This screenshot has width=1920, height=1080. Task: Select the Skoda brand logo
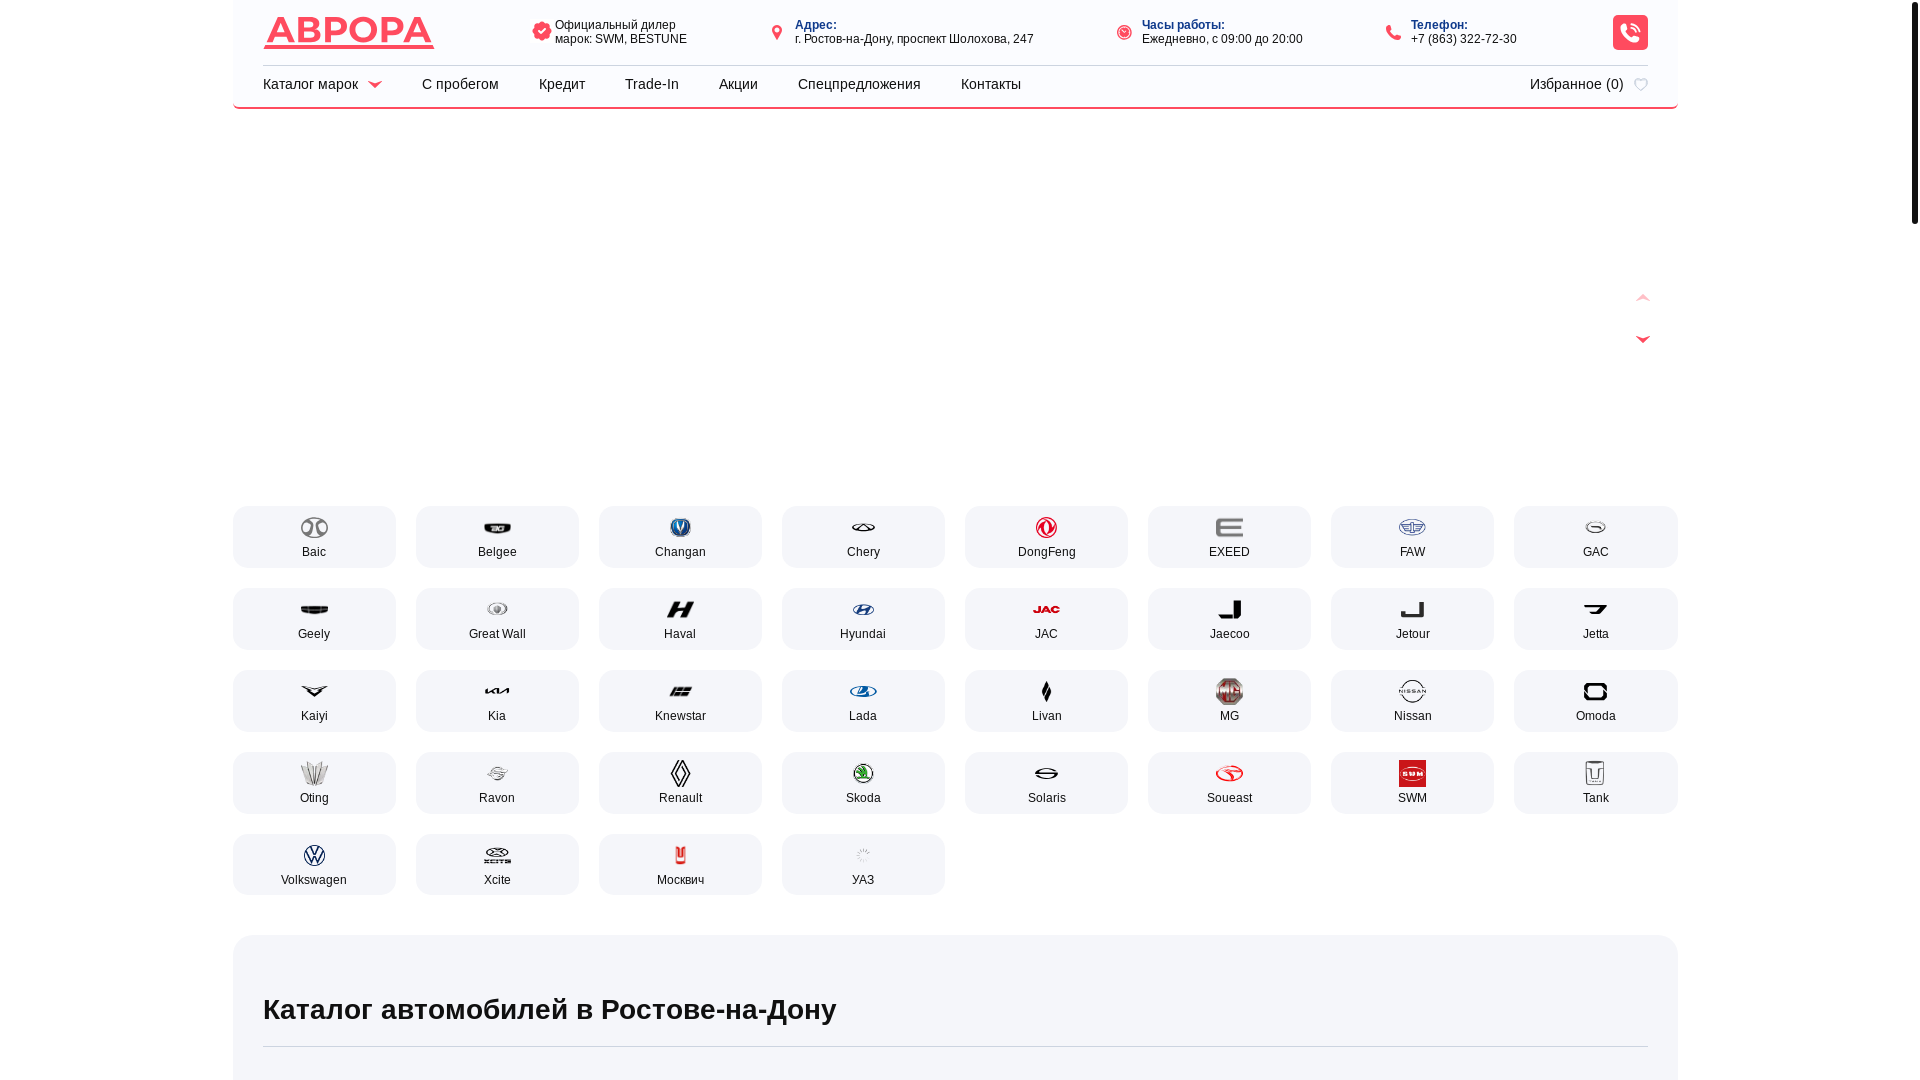point(863,773)
